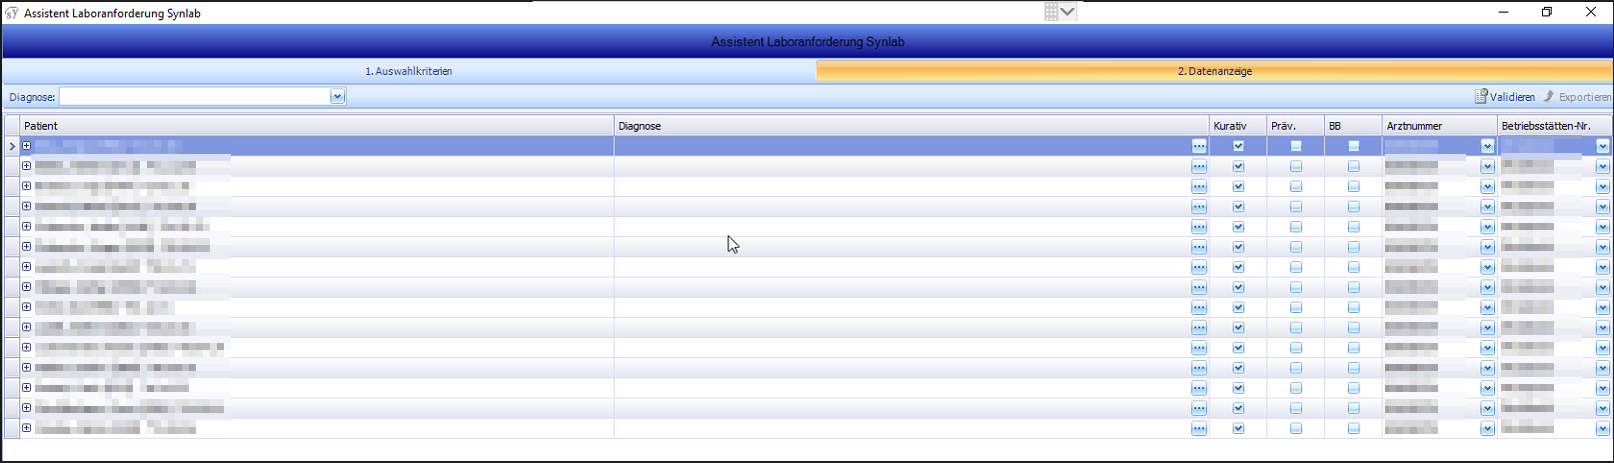Click the Patient column header
Image resolution: width=1614 pixels, height=463 pixels.
316,126
